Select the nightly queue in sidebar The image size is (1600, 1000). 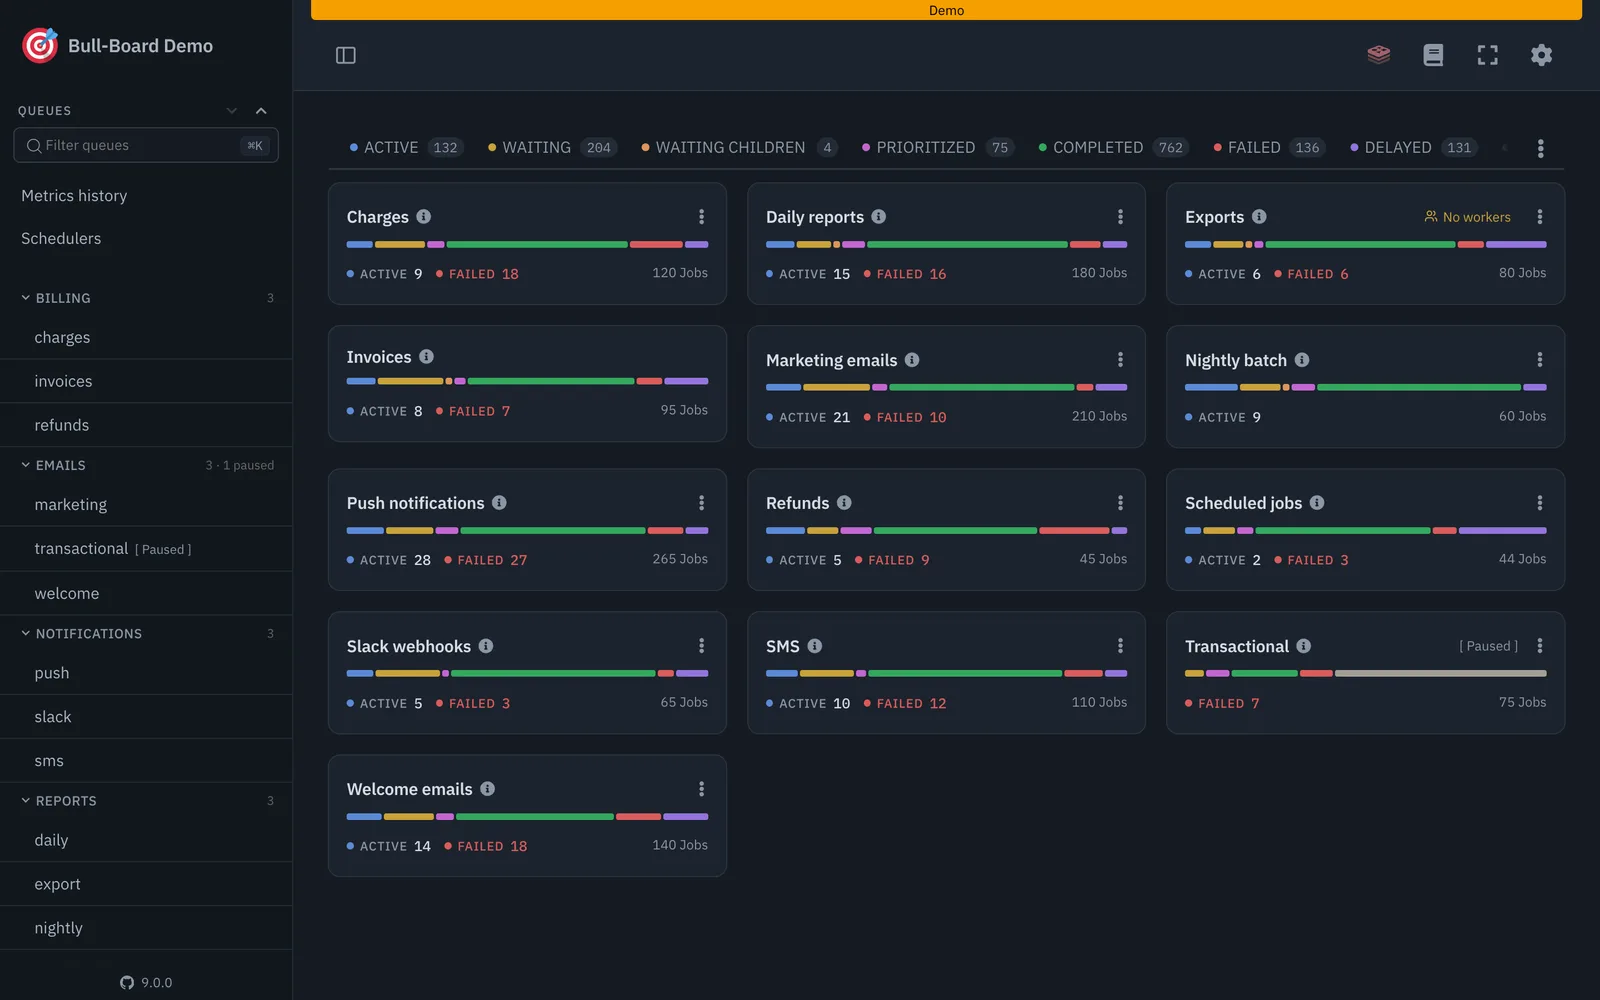coord(146,928)
